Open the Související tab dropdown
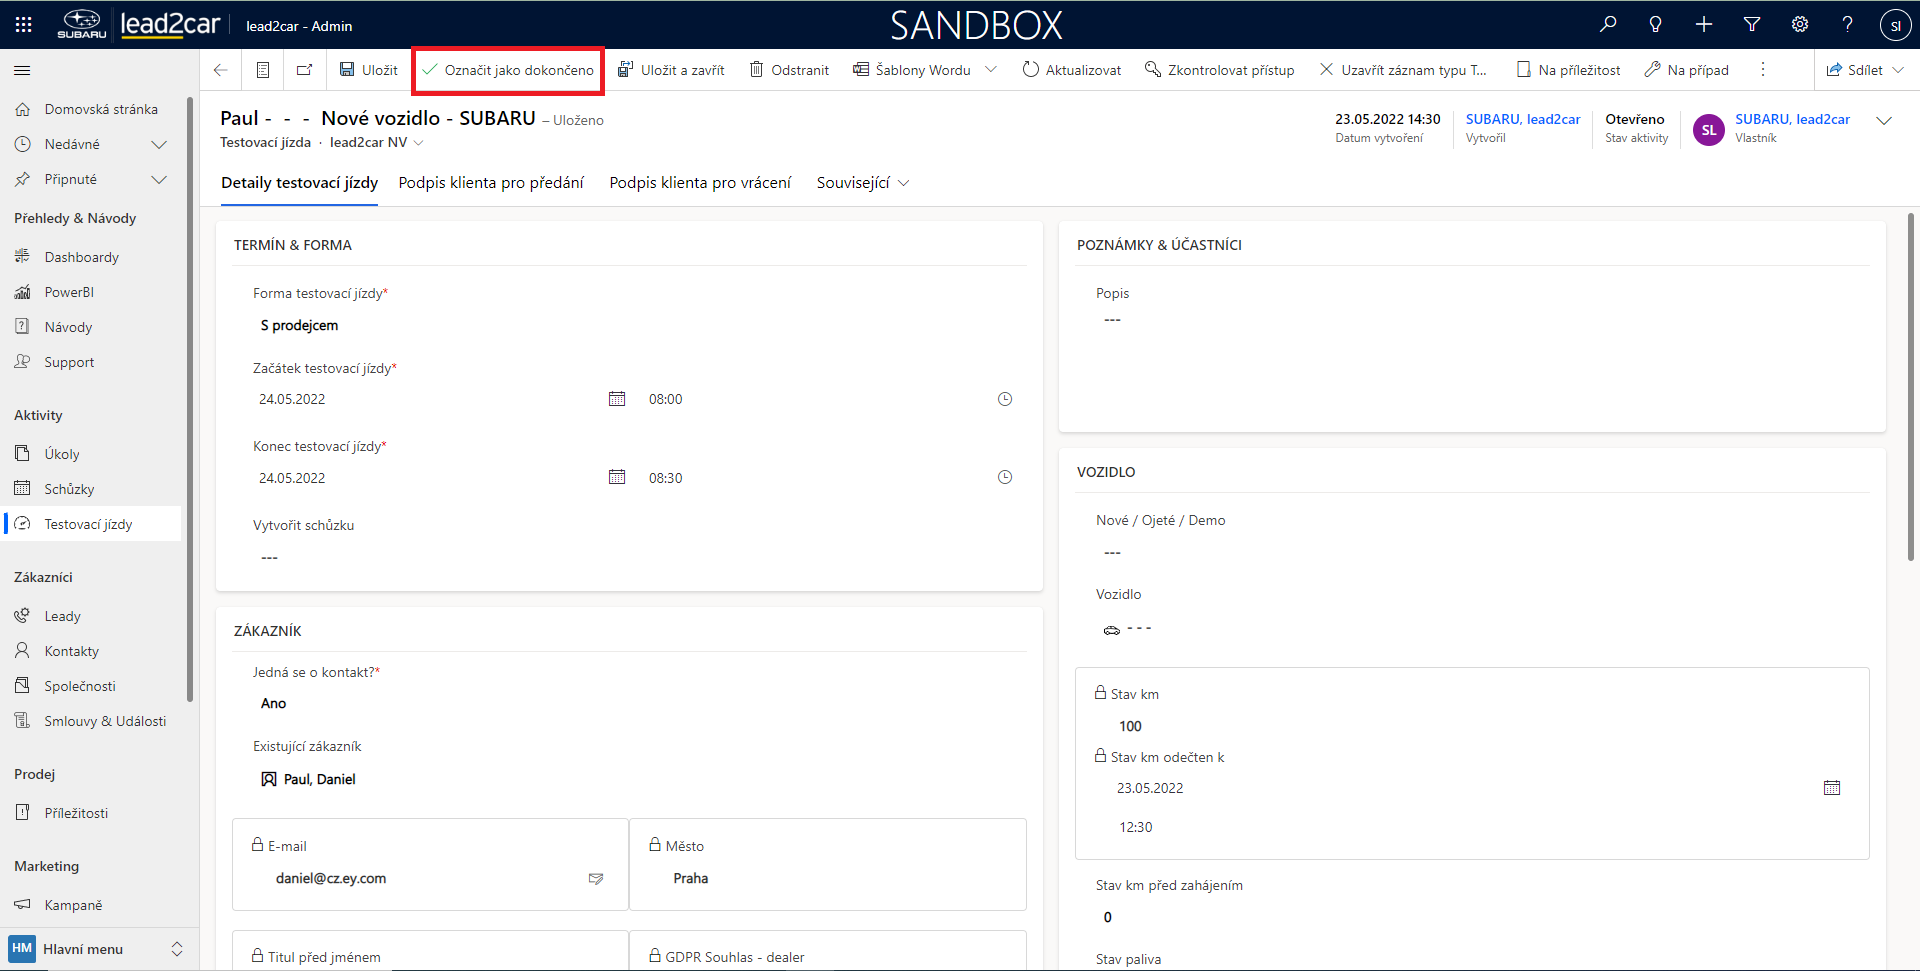Image resolution: width=1920 pixels, height=971 pixels. pos(862,183)
